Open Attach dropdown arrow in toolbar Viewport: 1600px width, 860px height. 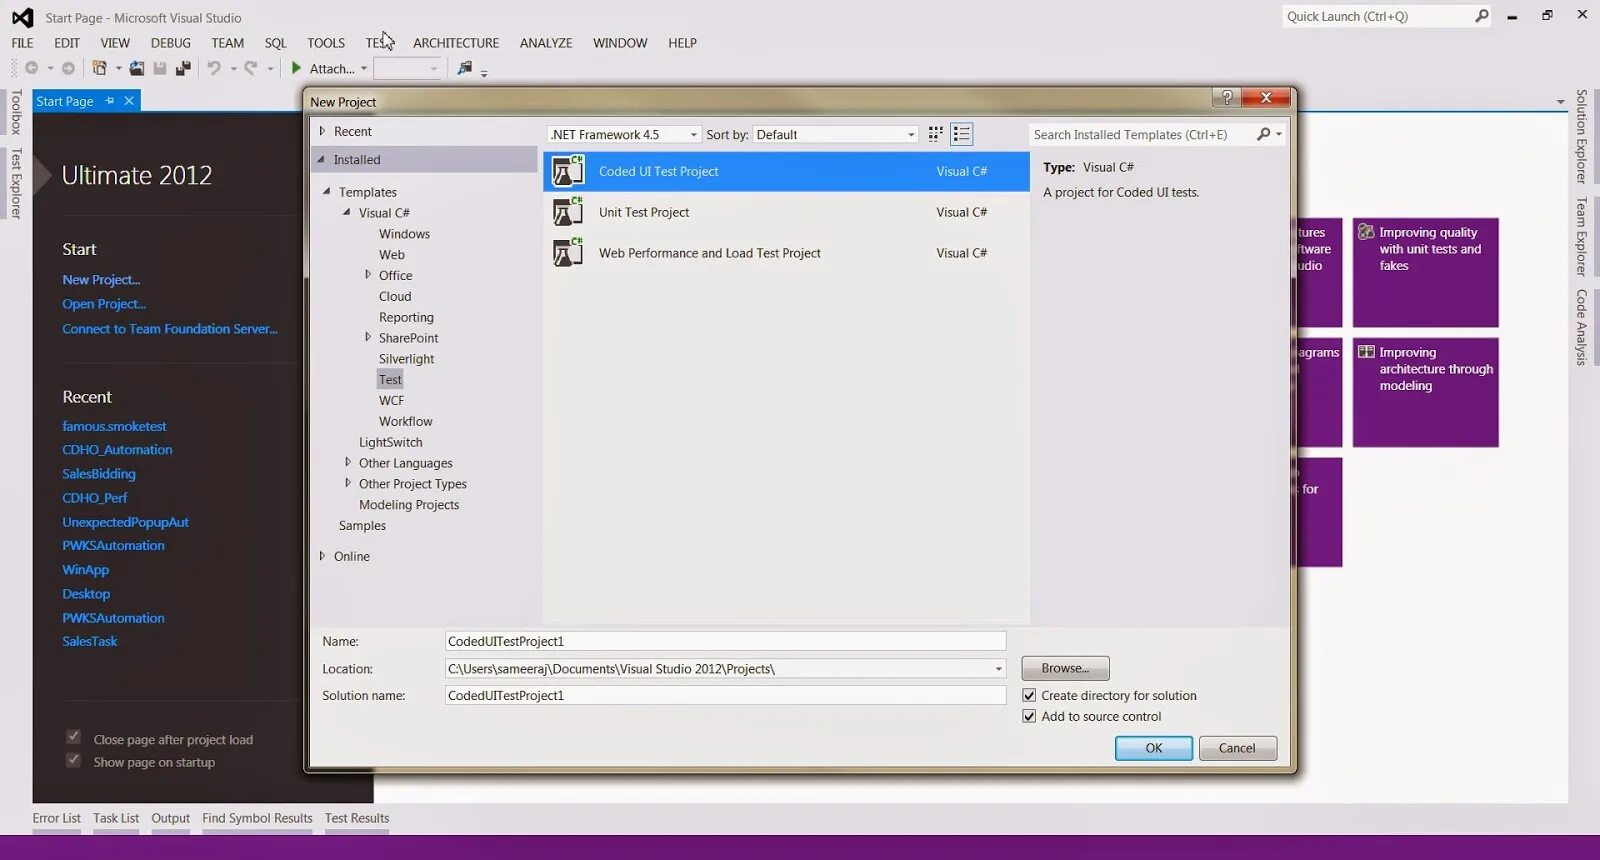[364, 69]
